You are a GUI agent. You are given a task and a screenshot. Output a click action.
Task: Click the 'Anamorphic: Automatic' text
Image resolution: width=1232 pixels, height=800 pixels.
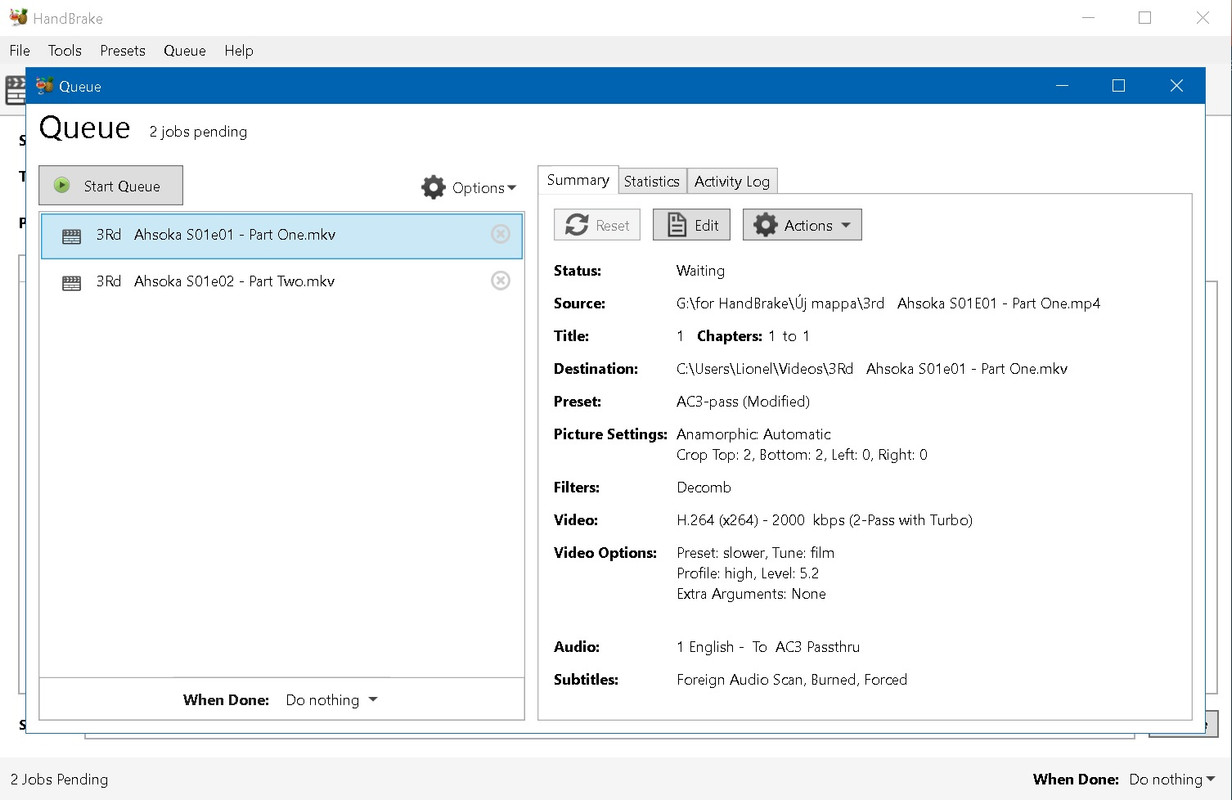click(x=753, y=434)
